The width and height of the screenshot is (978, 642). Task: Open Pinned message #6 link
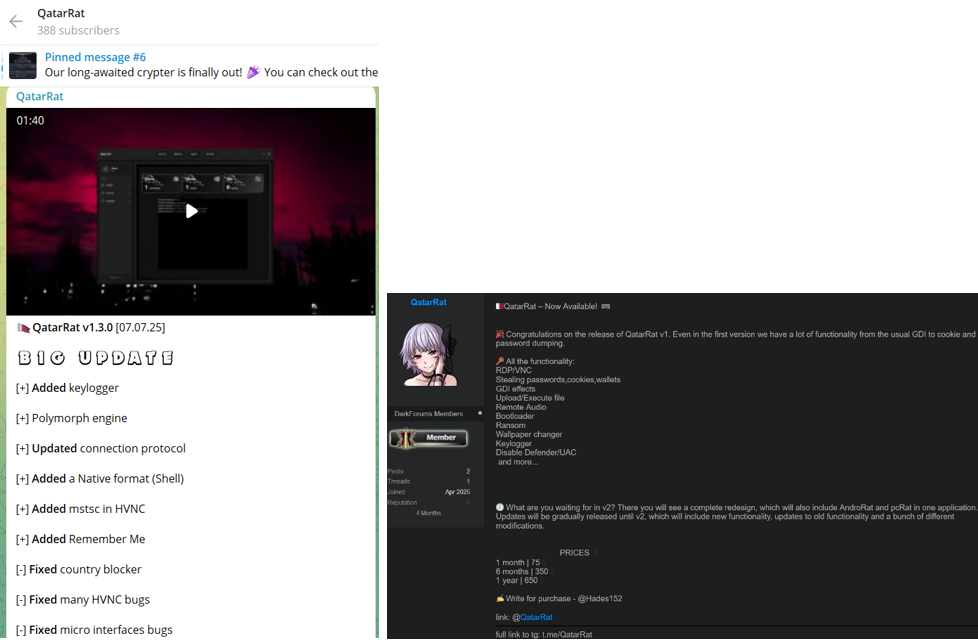[x=95, y=57]
